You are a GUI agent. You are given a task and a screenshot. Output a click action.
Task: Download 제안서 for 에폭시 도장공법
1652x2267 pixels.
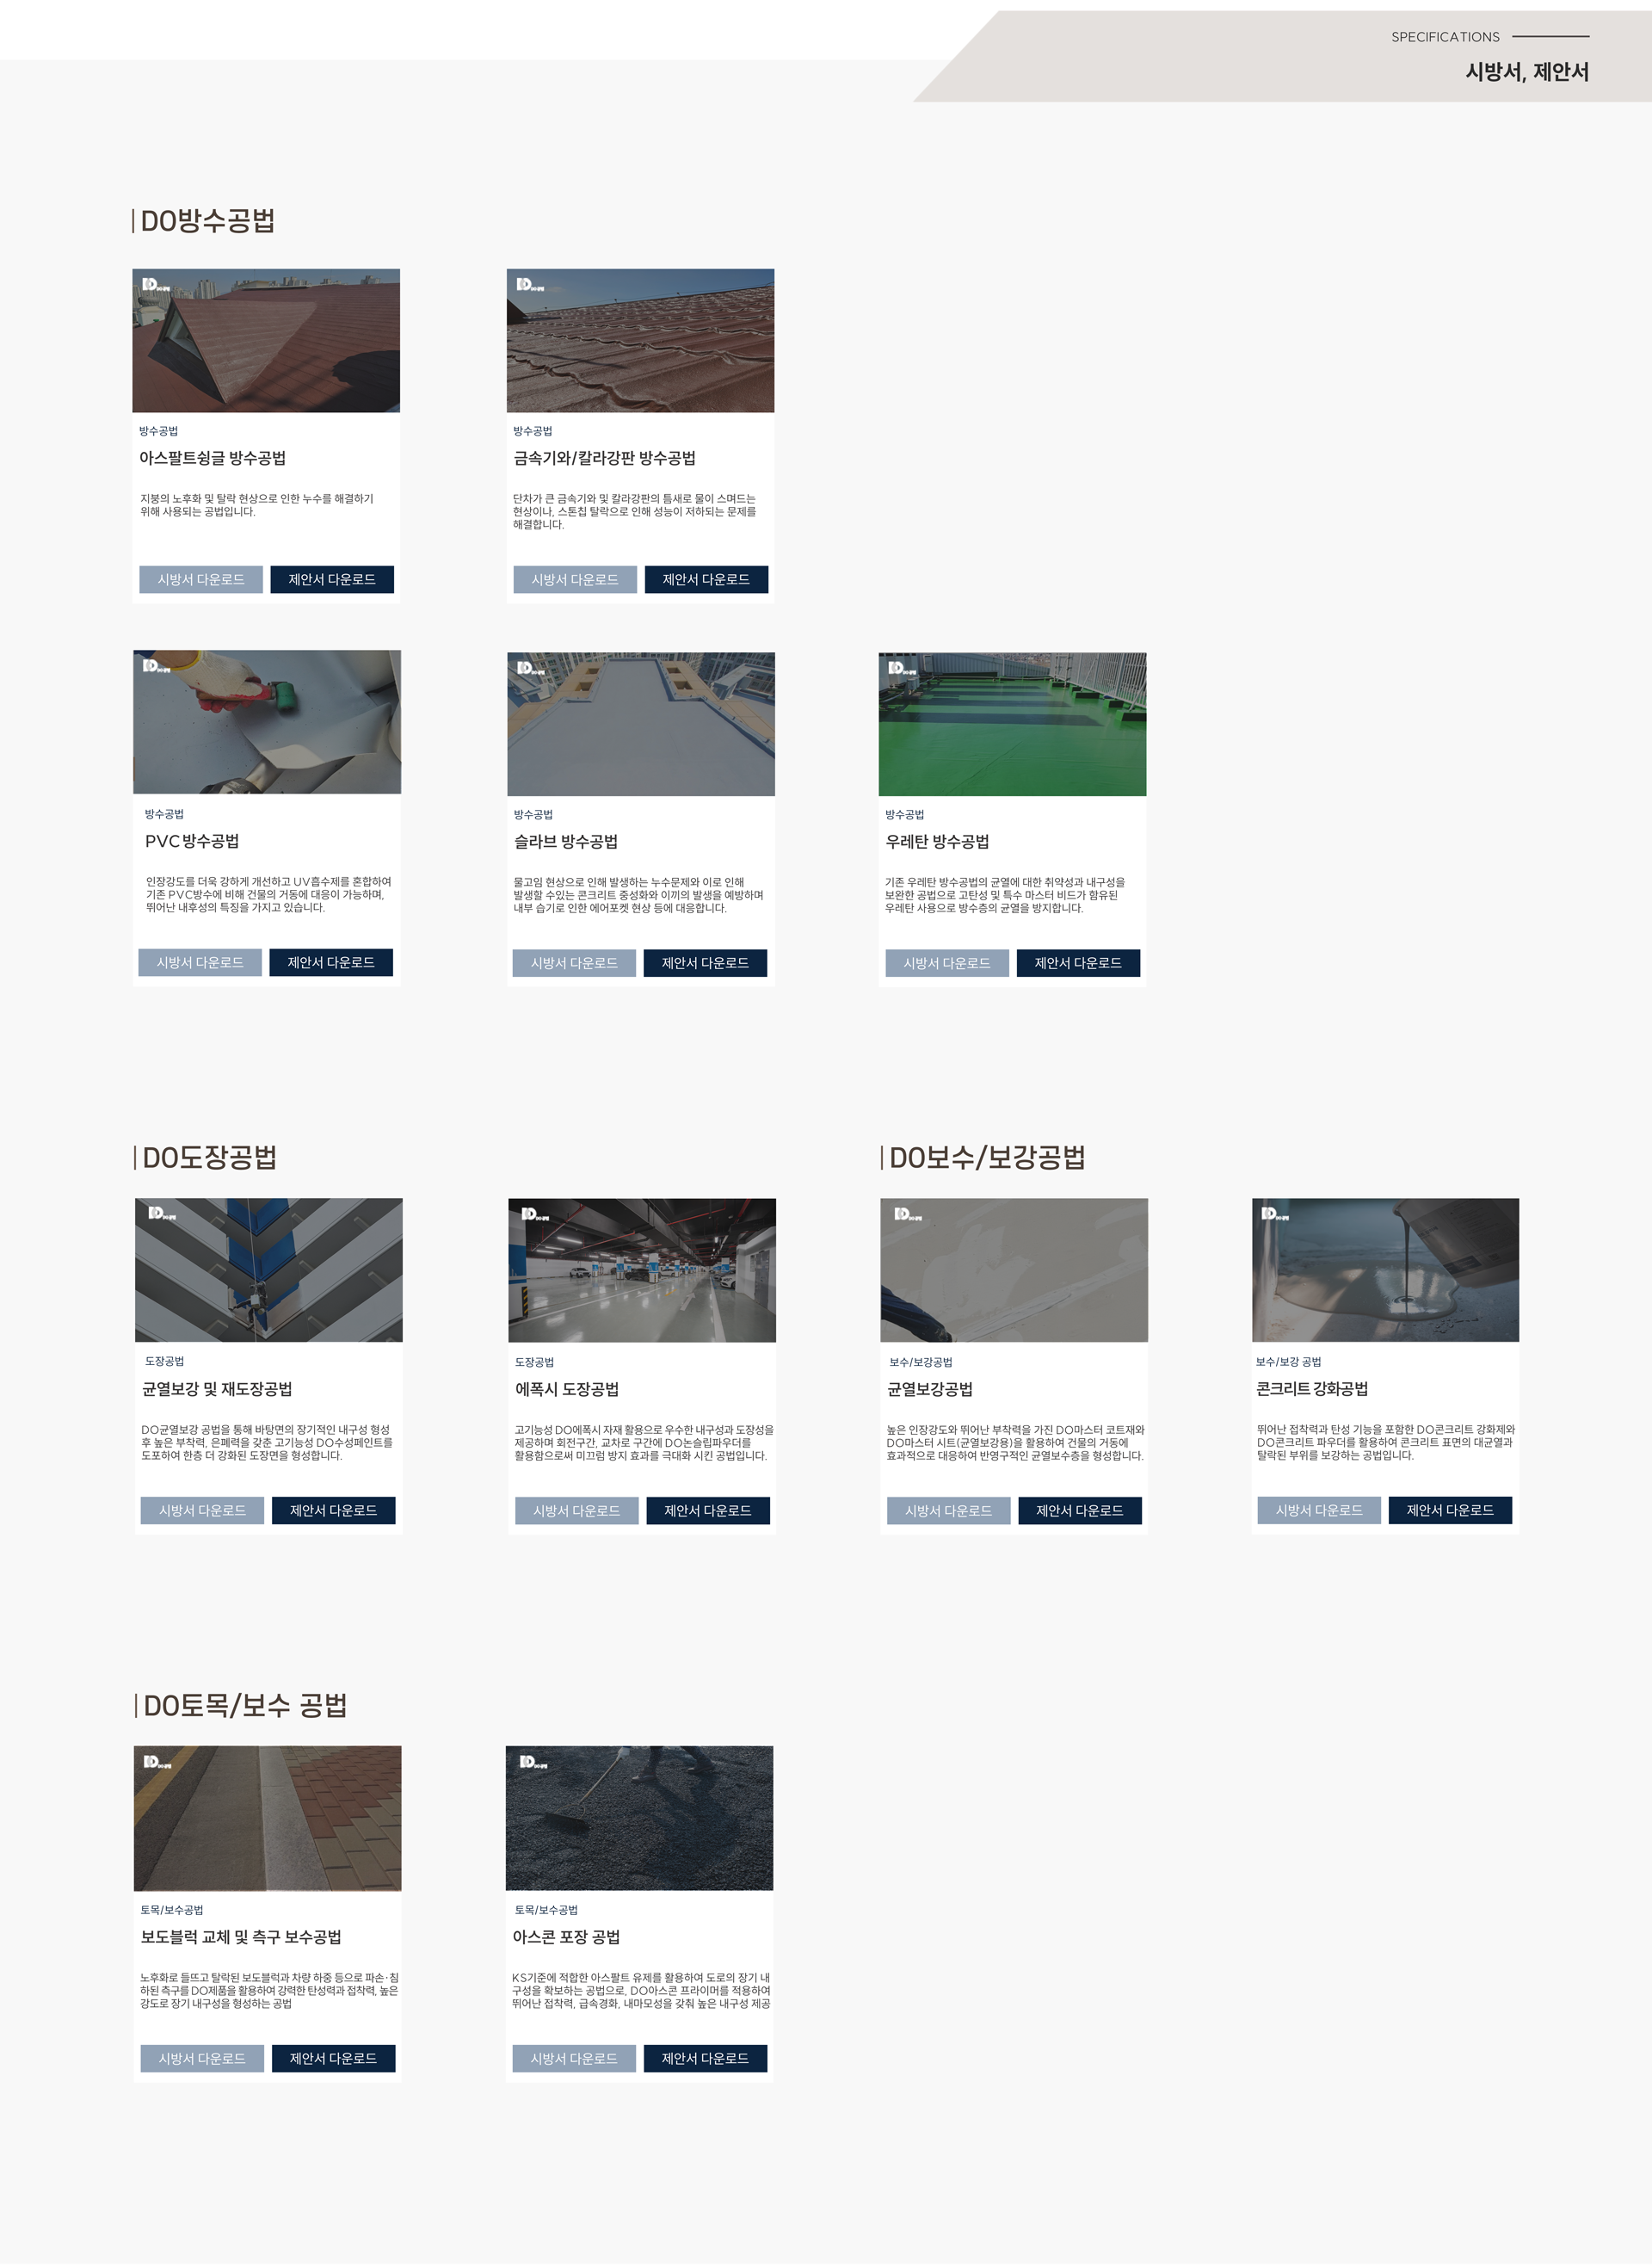pyautogui.click(x=708, y=1511)
